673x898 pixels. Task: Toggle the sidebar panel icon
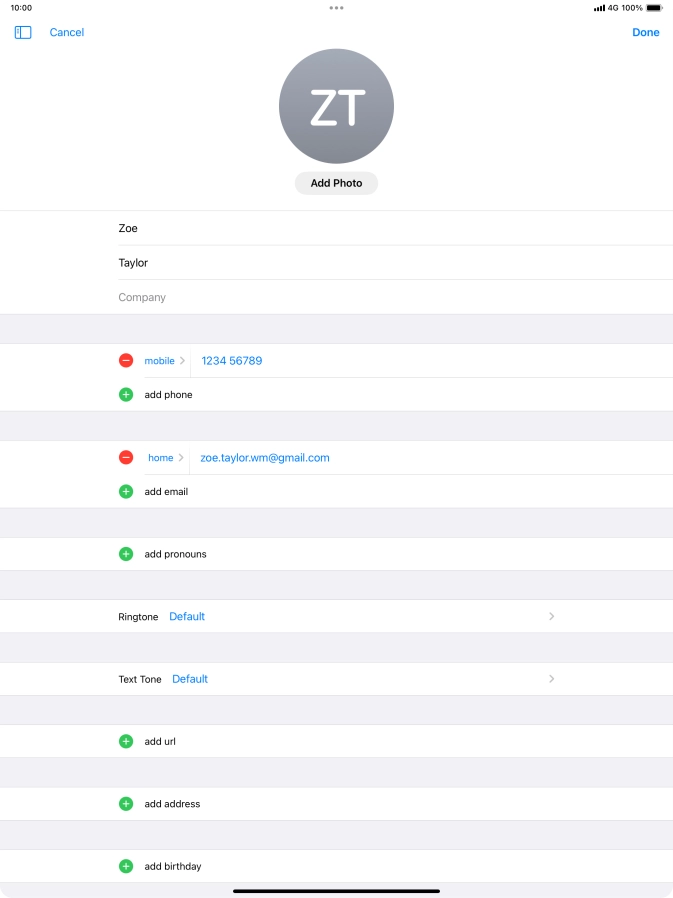tap(23, 33)
